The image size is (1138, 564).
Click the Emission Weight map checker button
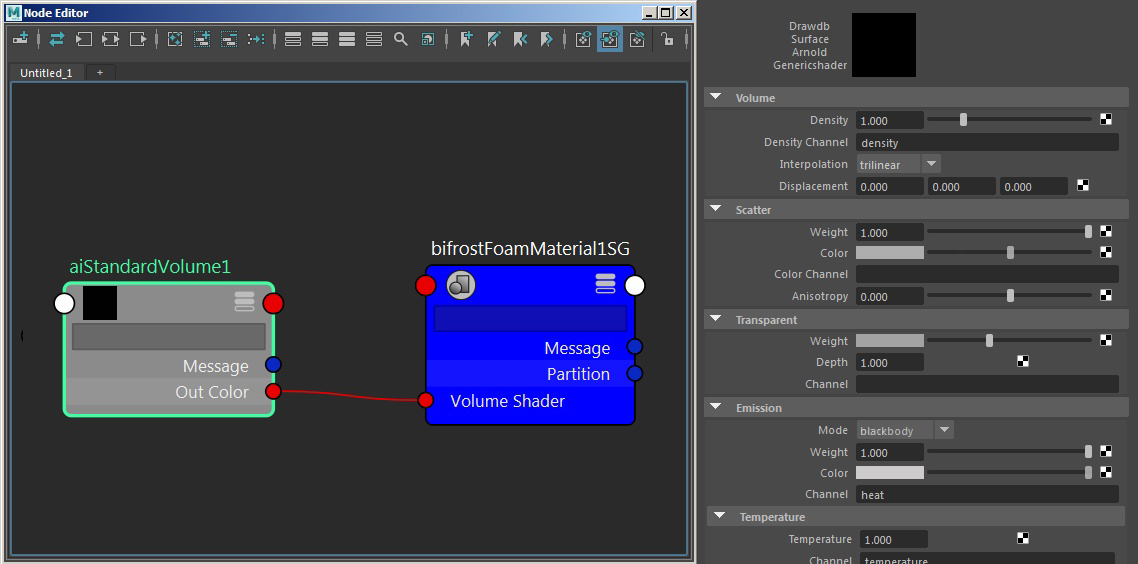click(1105, 451)
